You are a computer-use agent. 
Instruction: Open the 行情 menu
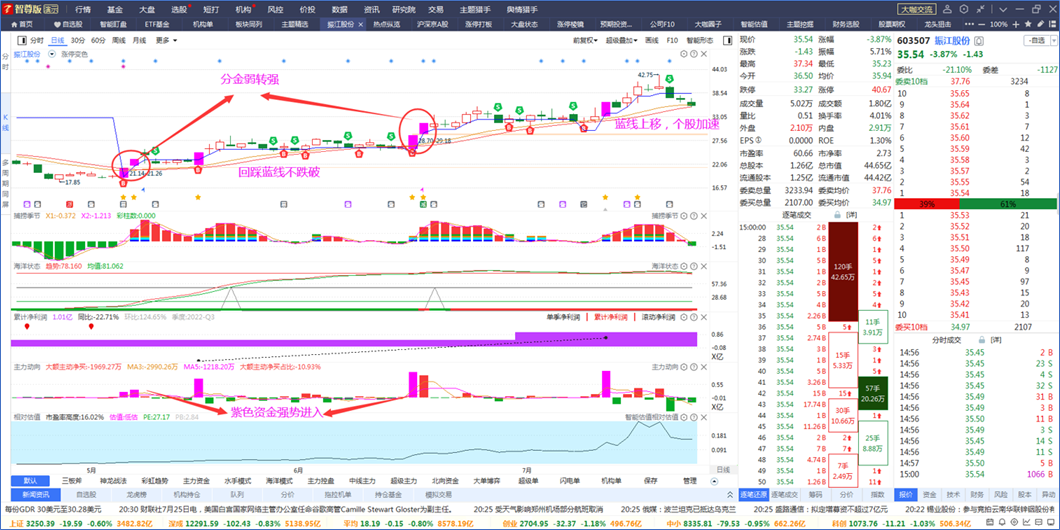tap(82, 9)
